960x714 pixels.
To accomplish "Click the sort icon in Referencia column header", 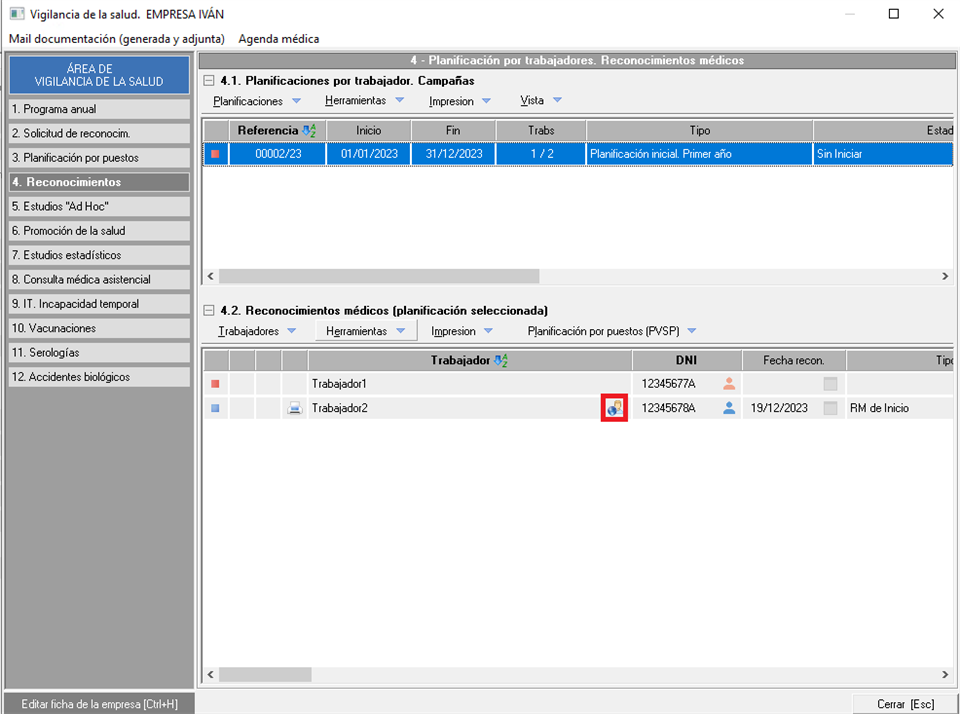I will (x=309, y=130).
